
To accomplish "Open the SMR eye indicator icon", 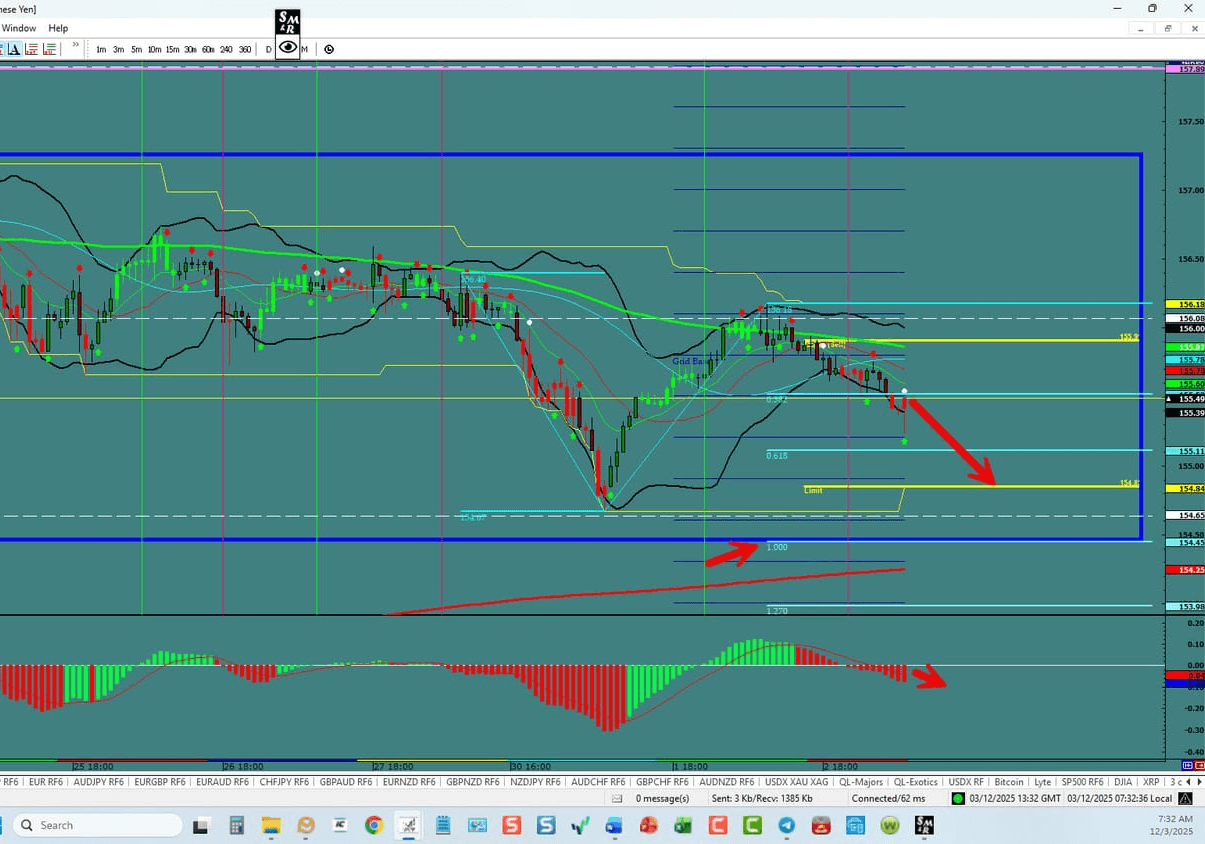I will click(x=288, y=48).
